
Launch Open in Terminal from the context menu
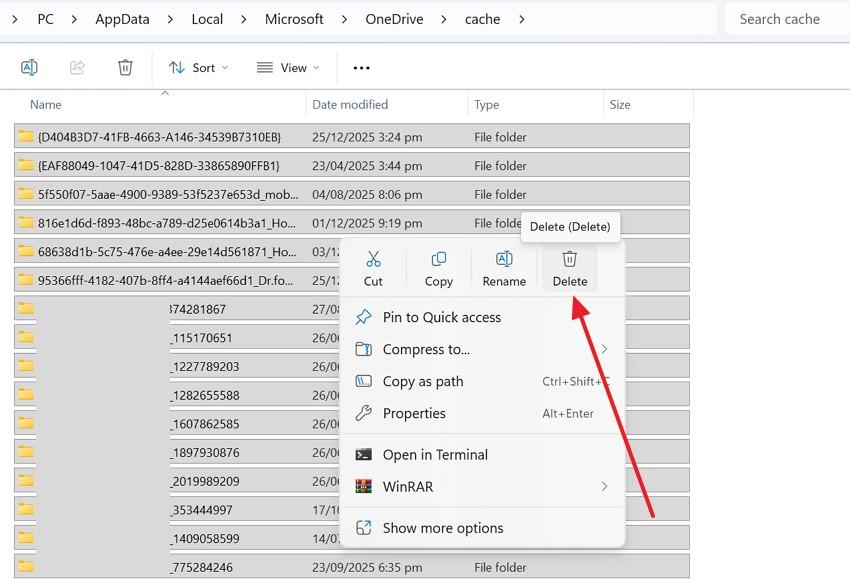pos(434,454)
